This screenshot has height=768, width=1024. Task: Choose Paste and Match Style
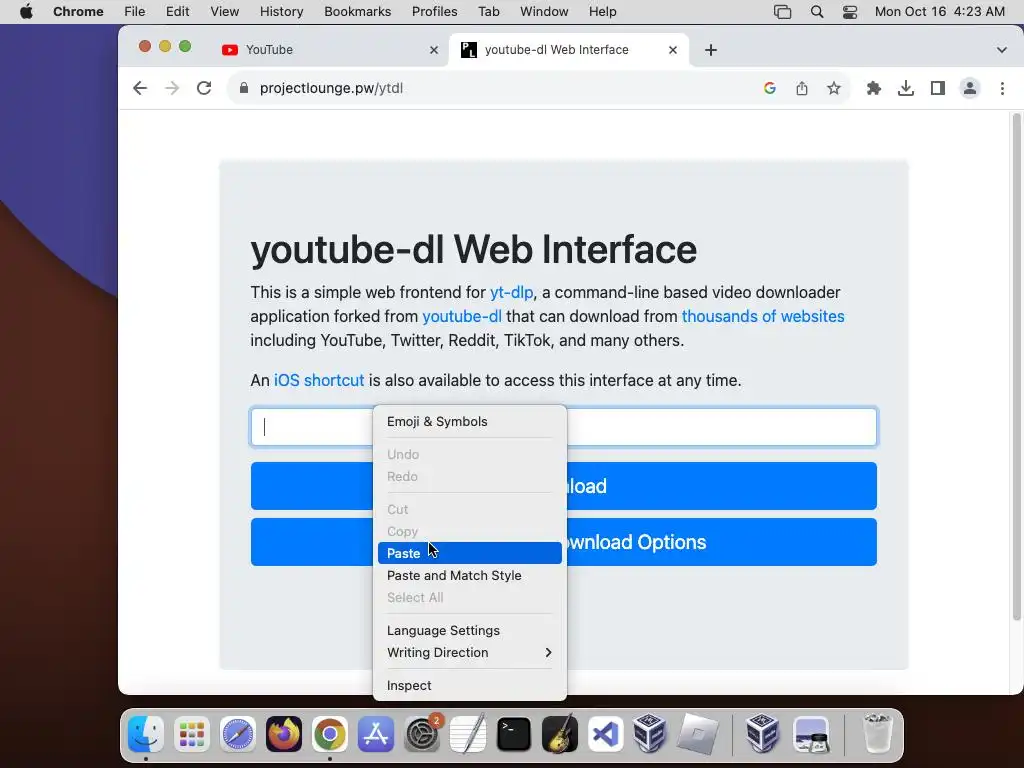pyautogui.click(x=470, y=575)
